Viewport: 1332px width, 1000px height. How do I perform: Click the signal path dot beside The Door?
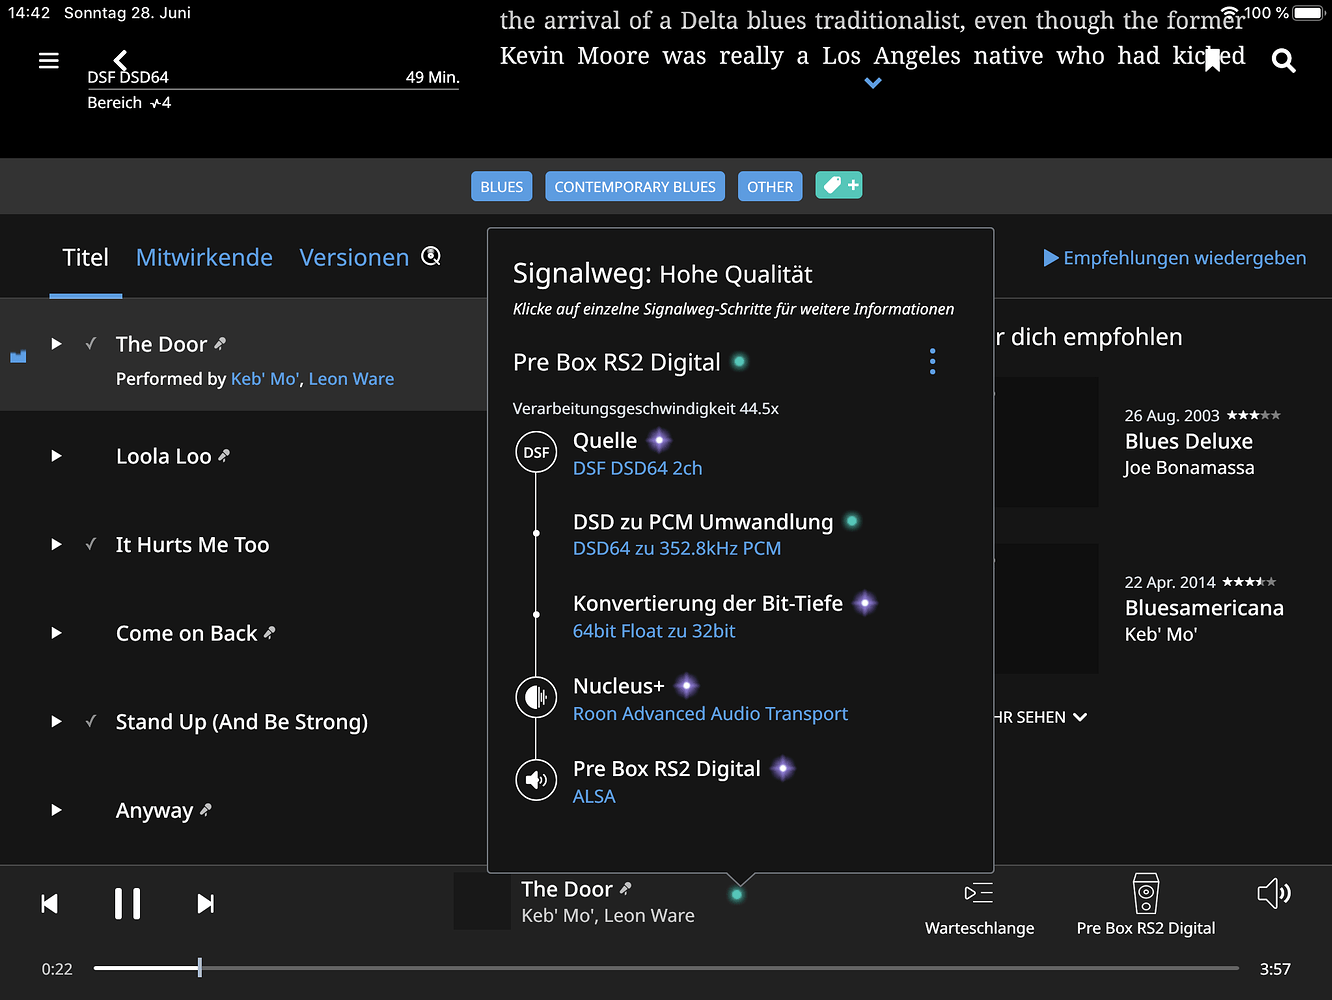[737, 894]
